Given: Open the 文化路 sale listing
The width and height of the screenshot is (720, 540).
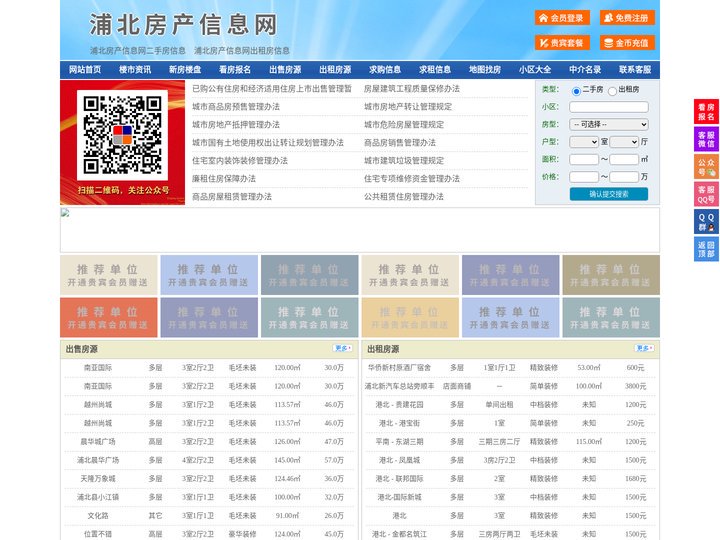Looking at the screenshot, I should tap(98, 516).
